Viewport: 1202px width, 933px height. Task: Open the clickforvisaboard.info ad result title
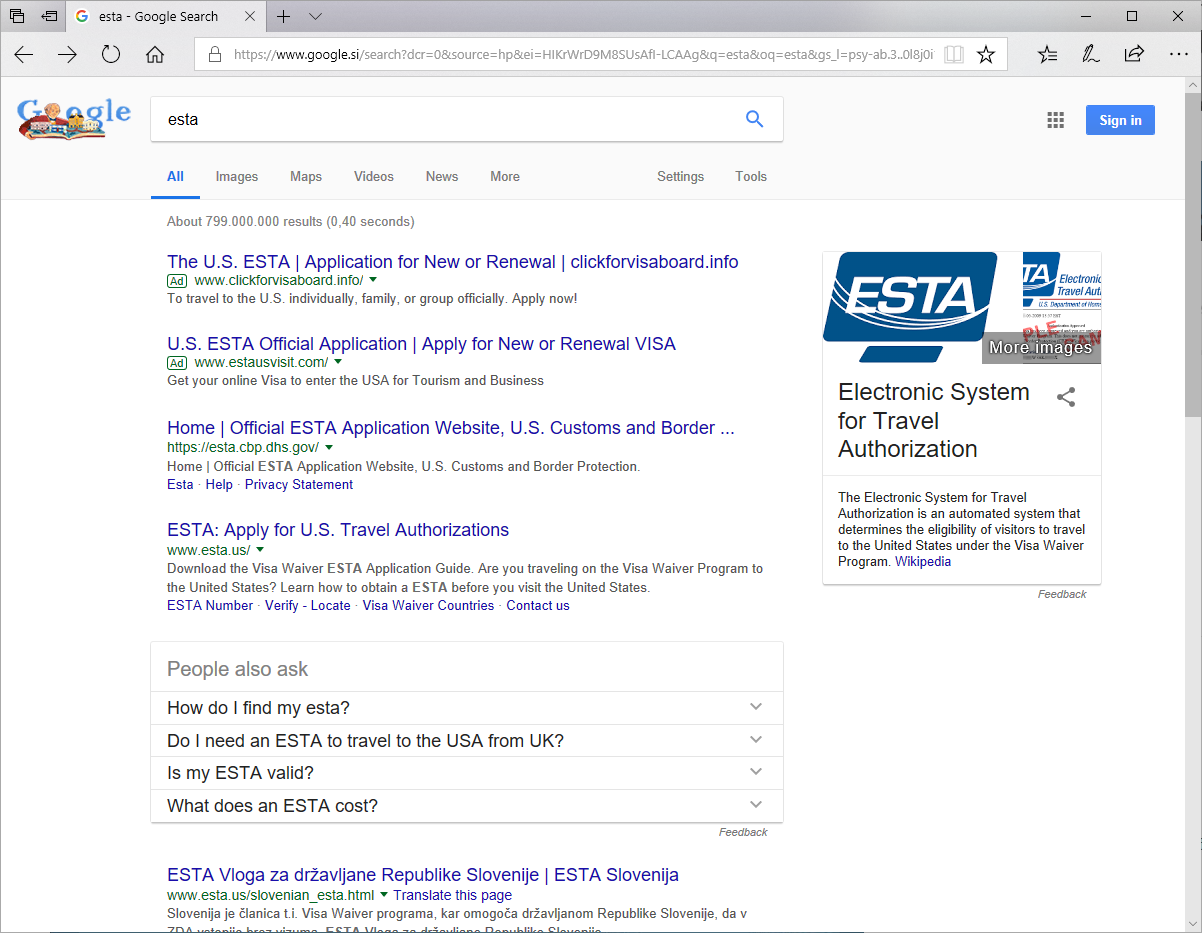(x=453, y=262)
